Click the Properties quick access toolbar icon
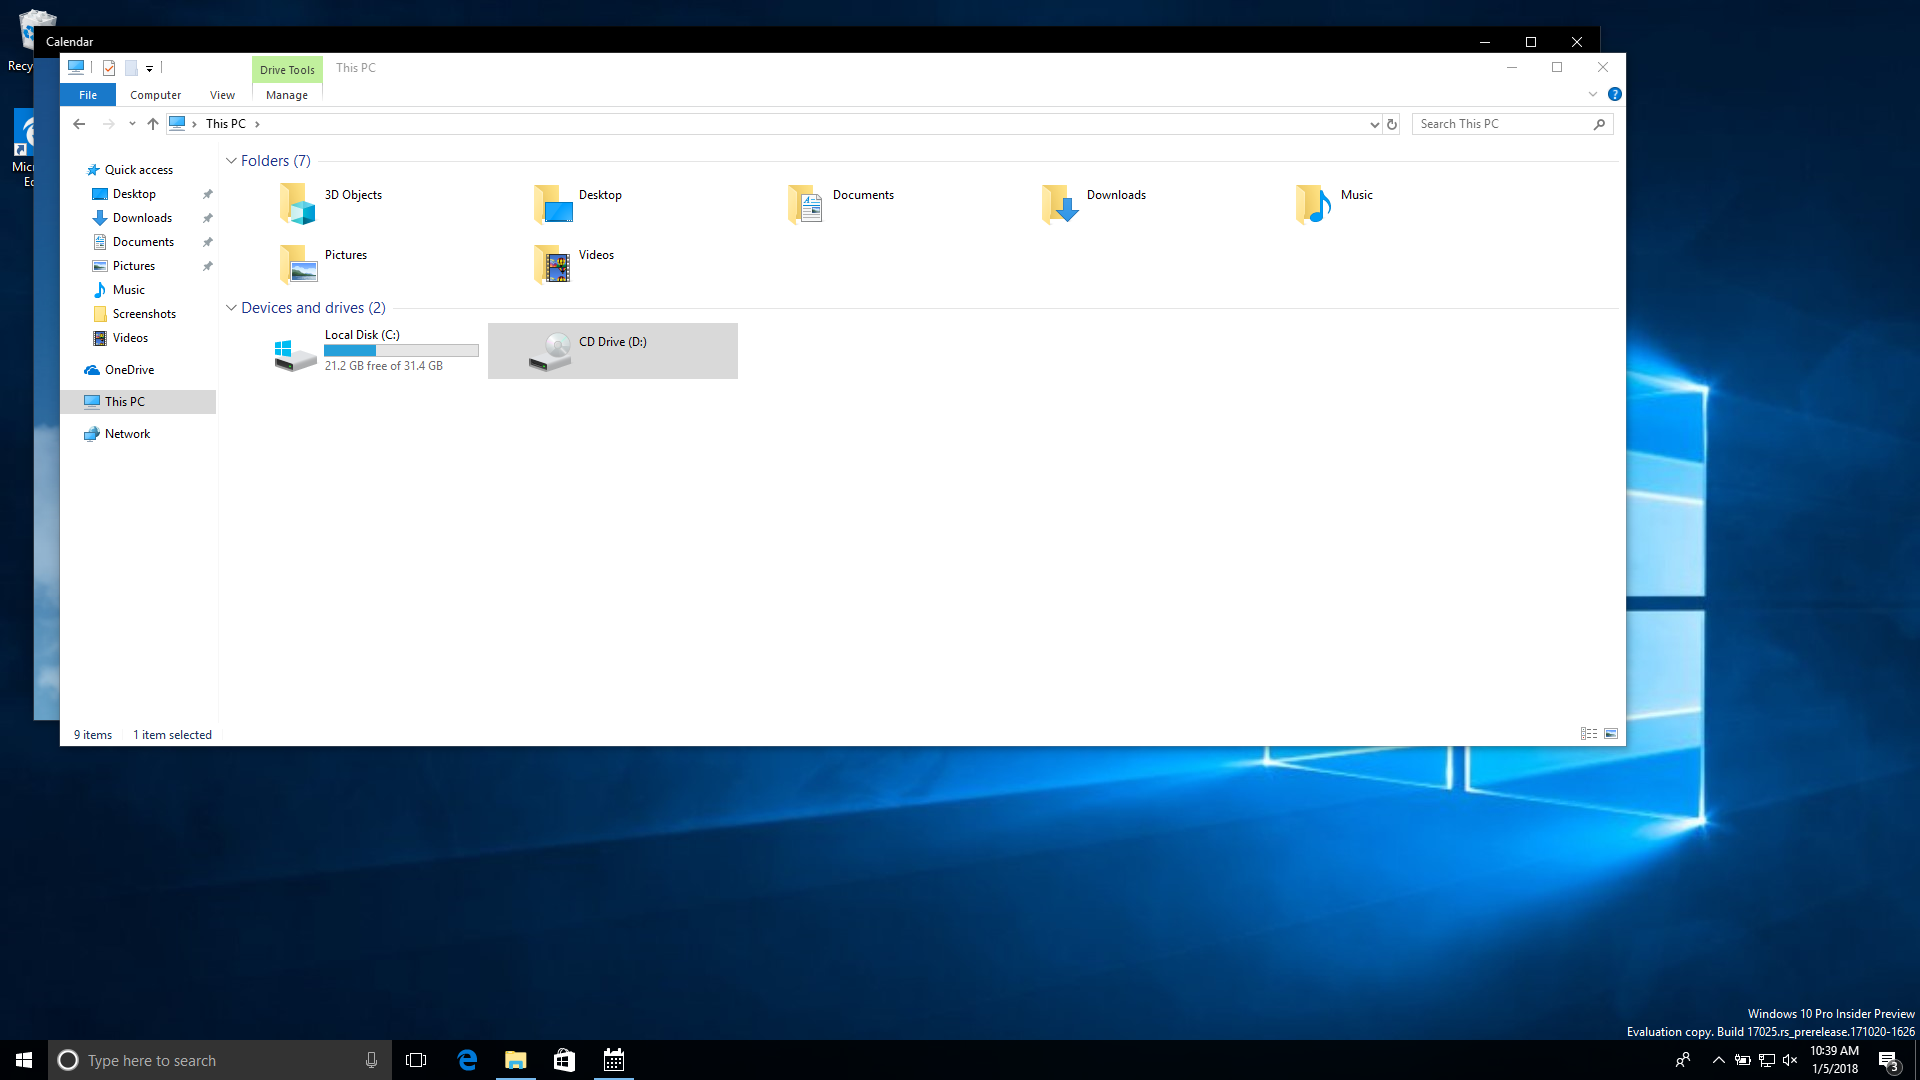This screenshot has height=1080, width=1920. point(109,68)
